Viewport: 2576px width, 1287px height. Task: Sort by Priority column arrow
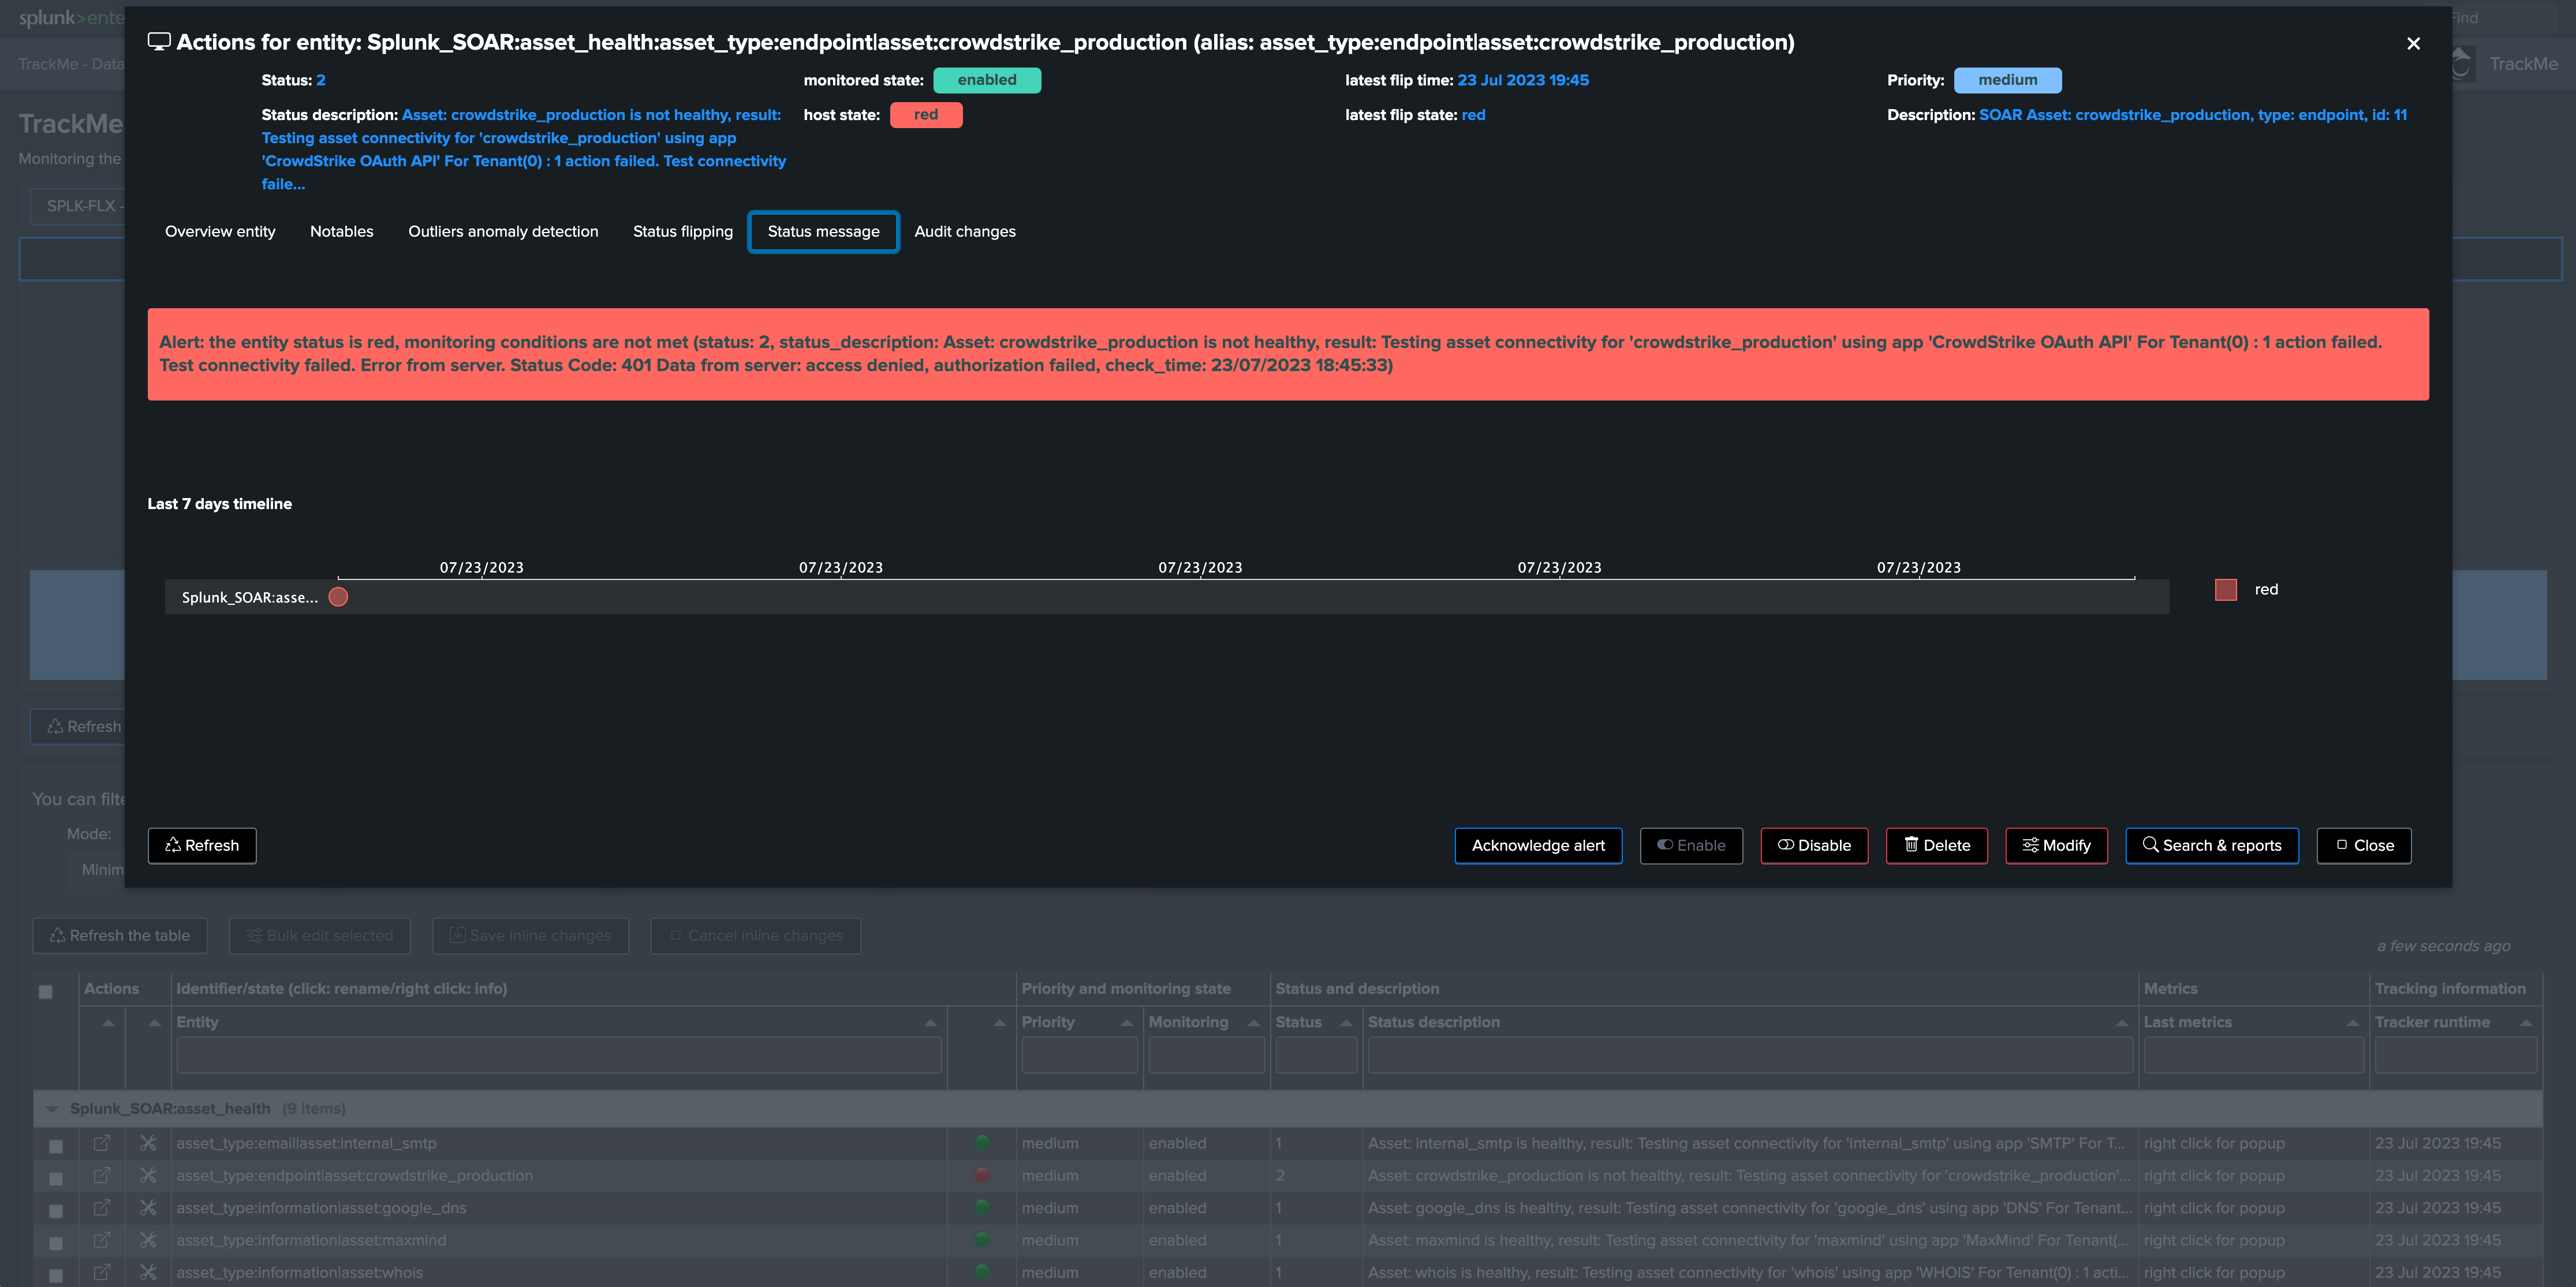[x=1126, y=1022]
